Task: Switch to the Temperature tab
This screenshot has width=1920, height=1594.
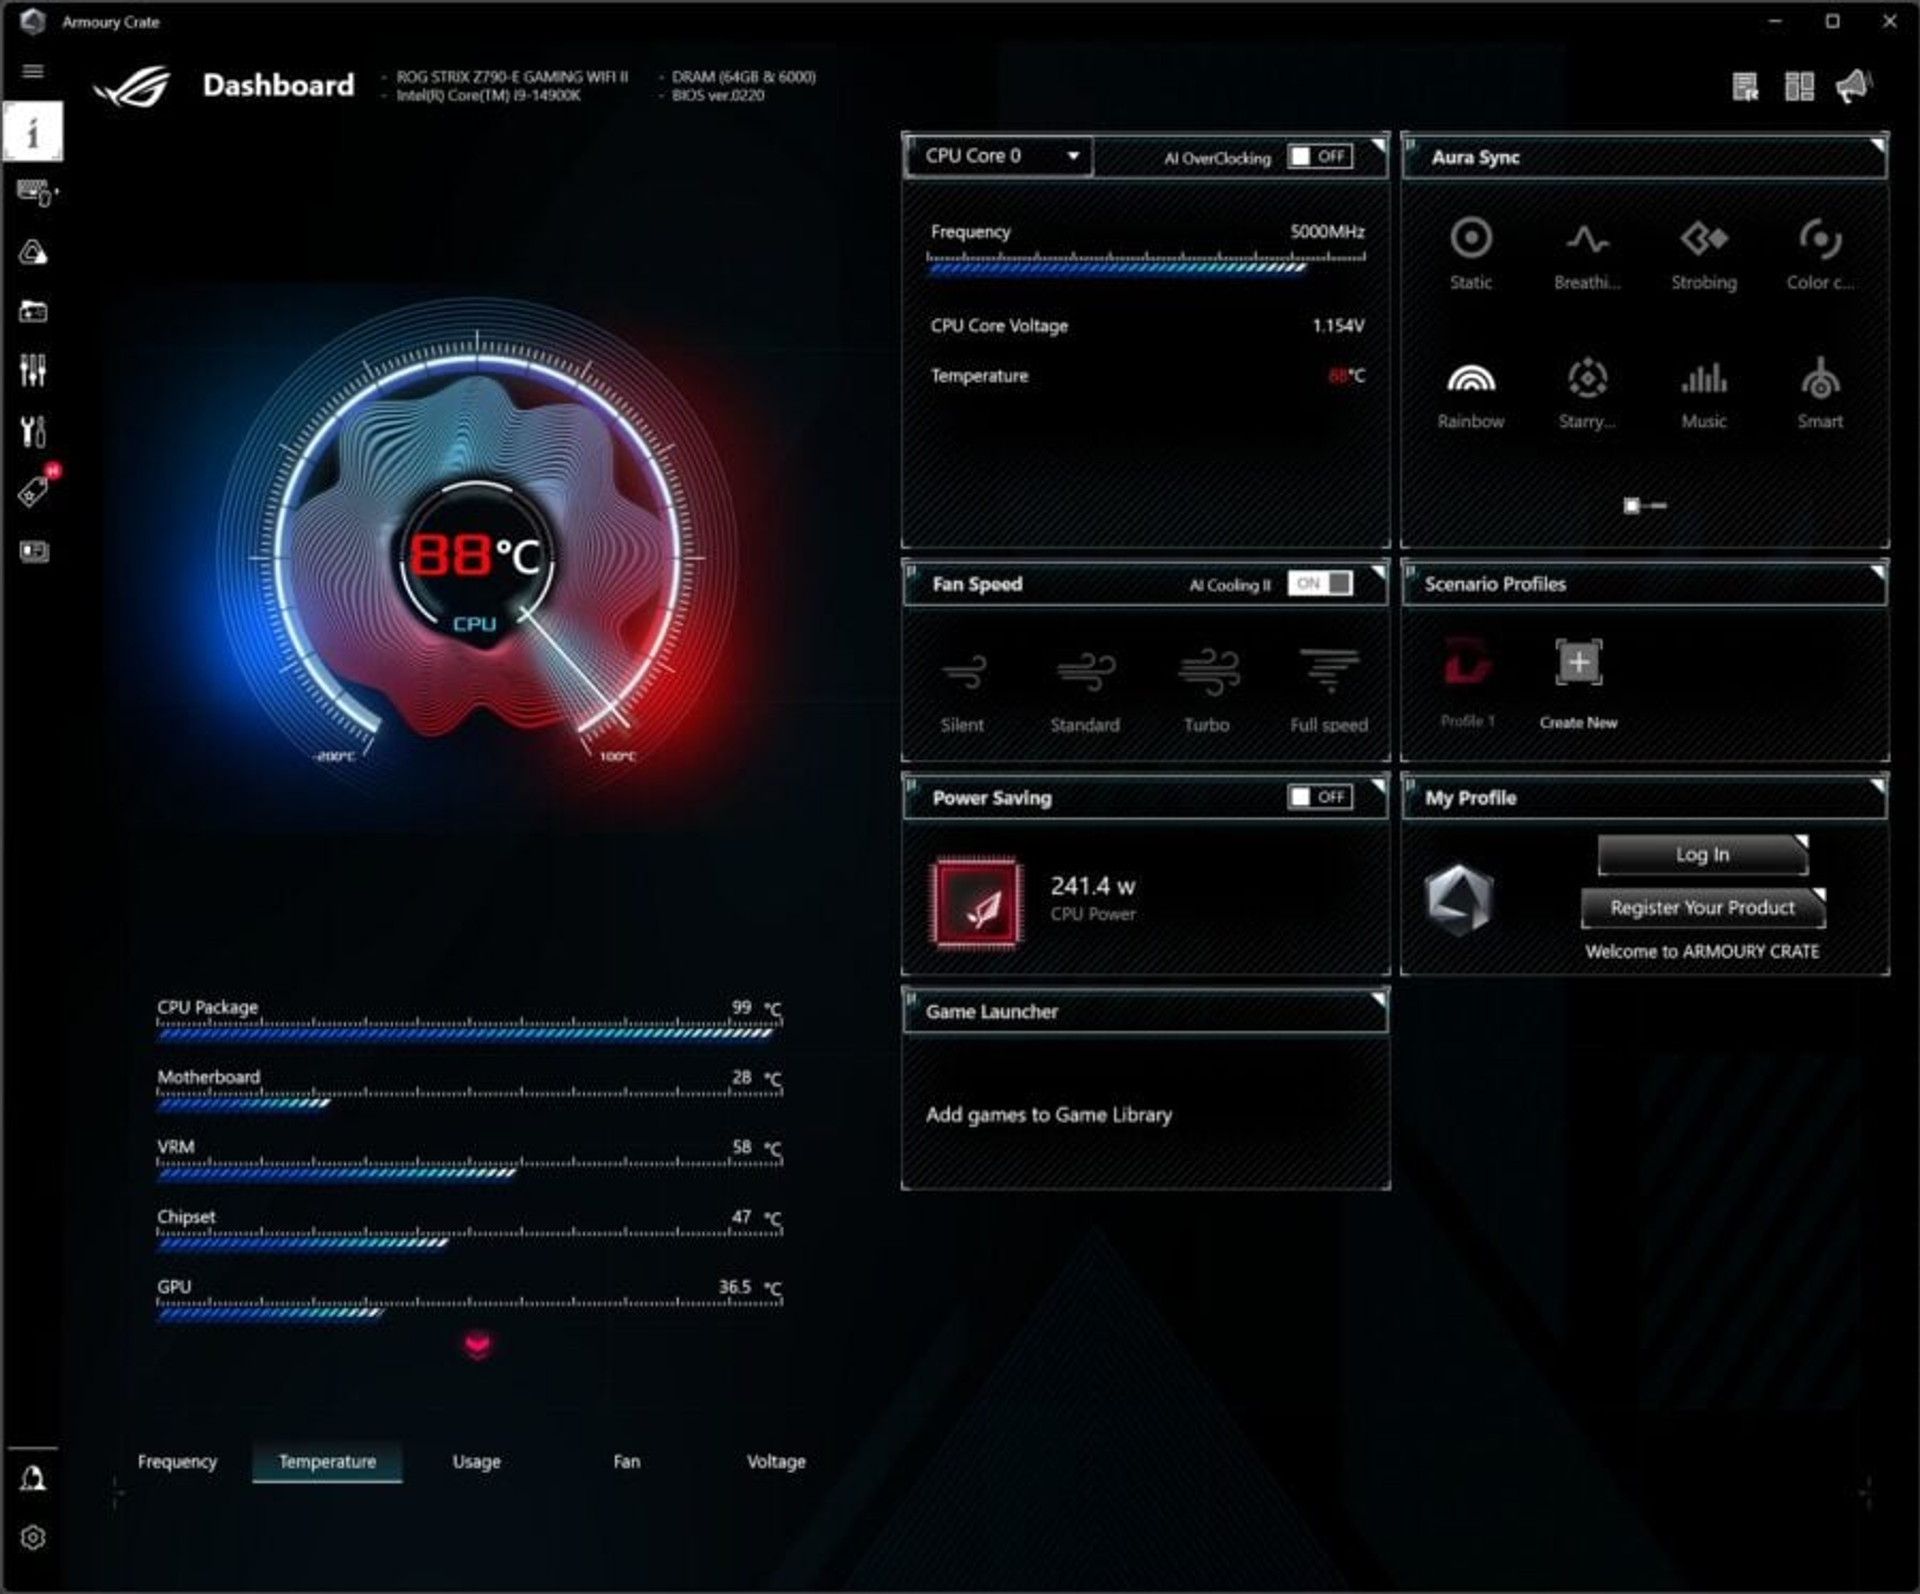Action: tap(327, 1461)
